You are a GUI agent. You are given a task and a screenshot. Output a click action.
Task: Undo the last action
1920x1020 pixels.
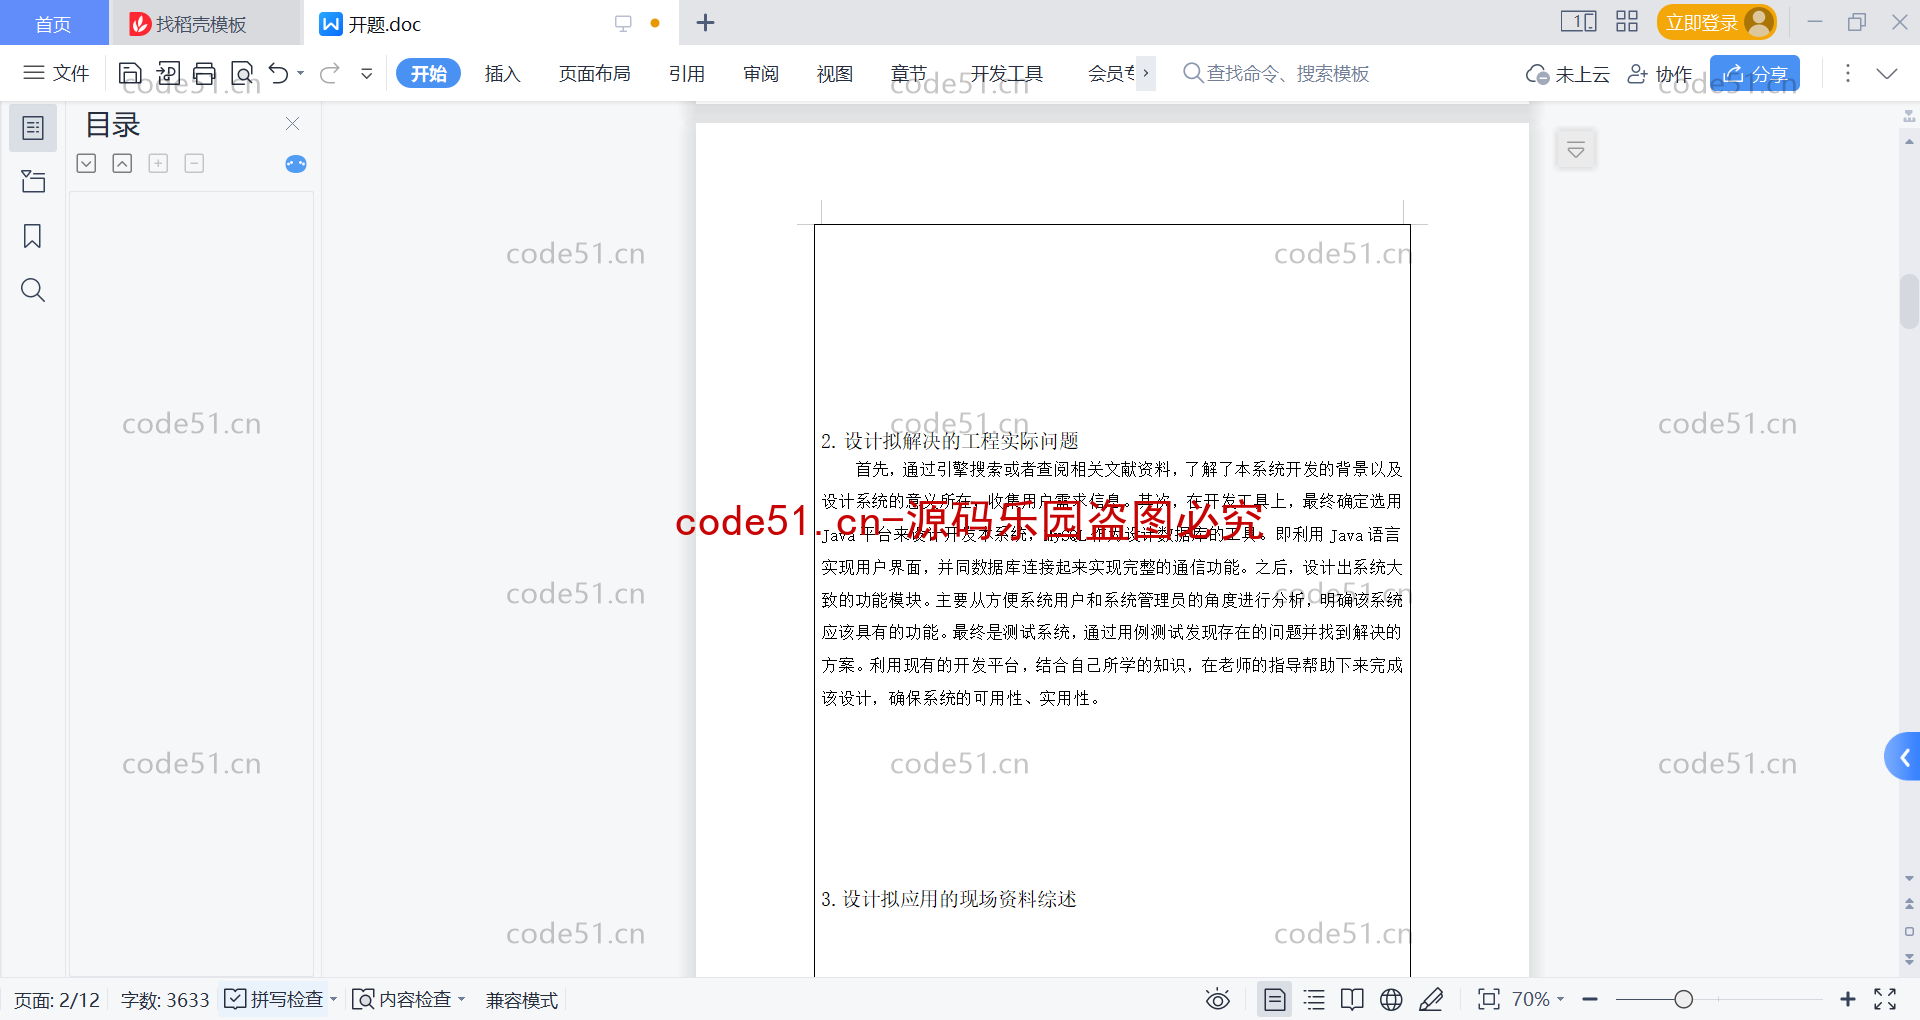tap(279, 73)
